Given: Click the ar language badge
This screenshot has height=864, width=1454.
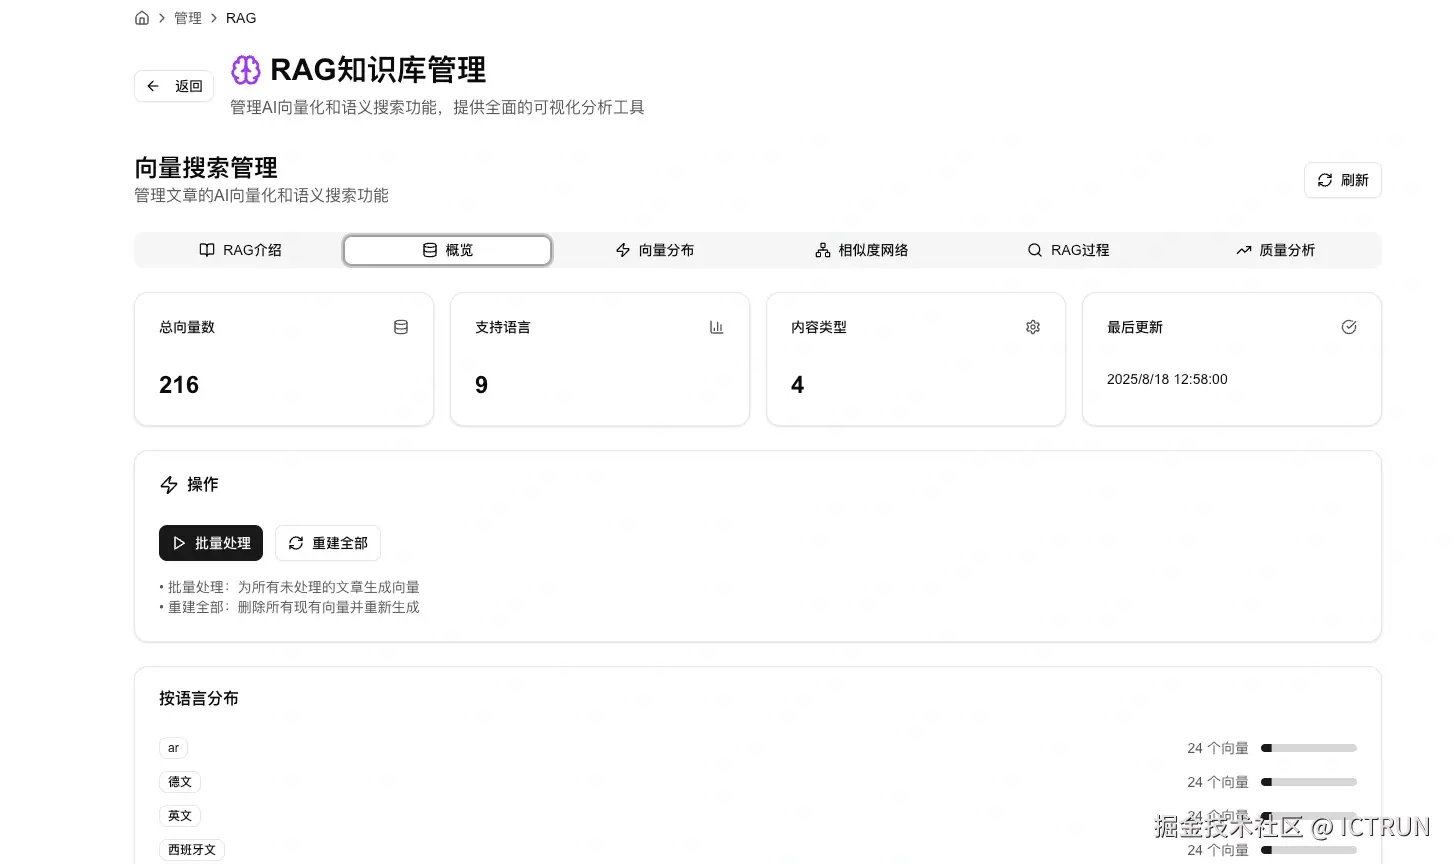Looking at the screenshot, I should [x=173, y=748].
